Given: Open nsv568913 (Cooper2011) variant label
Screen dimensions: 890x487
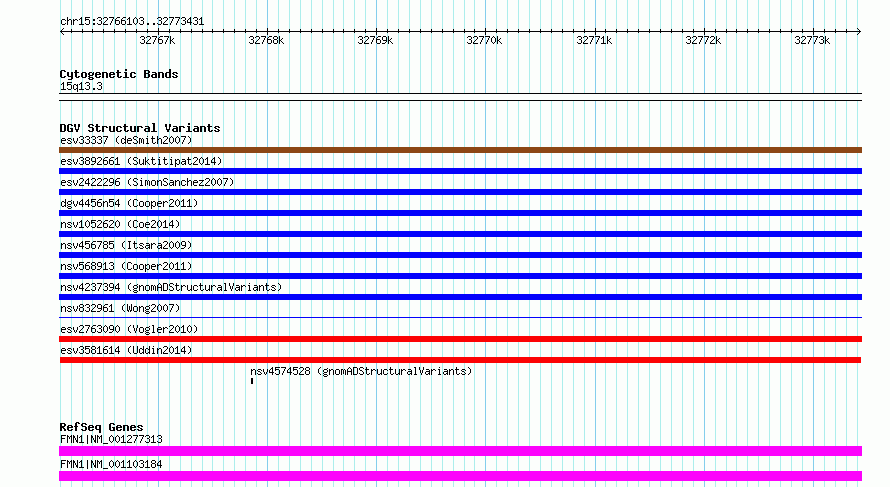Looking at the screenshot, I should coord(126,266).
